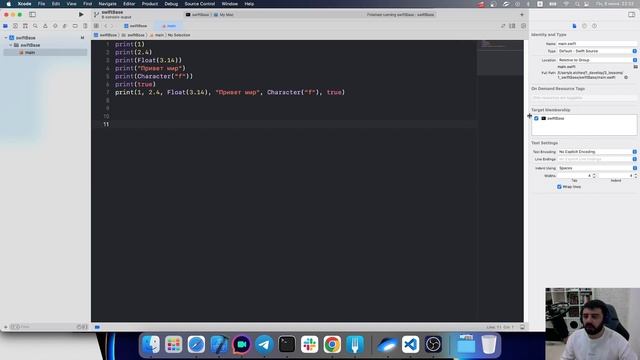Viewport: 640px width, 360px height.
Task: Open the Find navigator magnifier icon
Action: [x=35, y=26]
